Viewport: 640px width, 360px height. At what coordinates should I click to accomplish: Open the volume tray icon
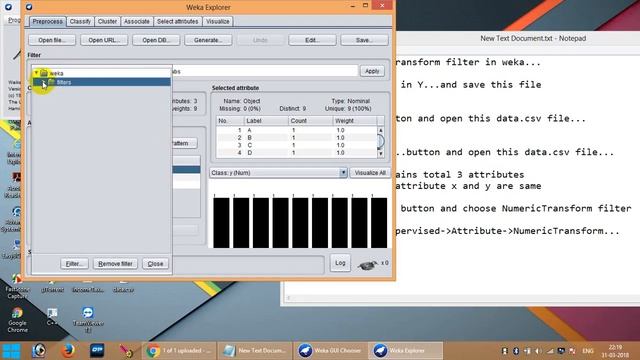tap(538, 351)
